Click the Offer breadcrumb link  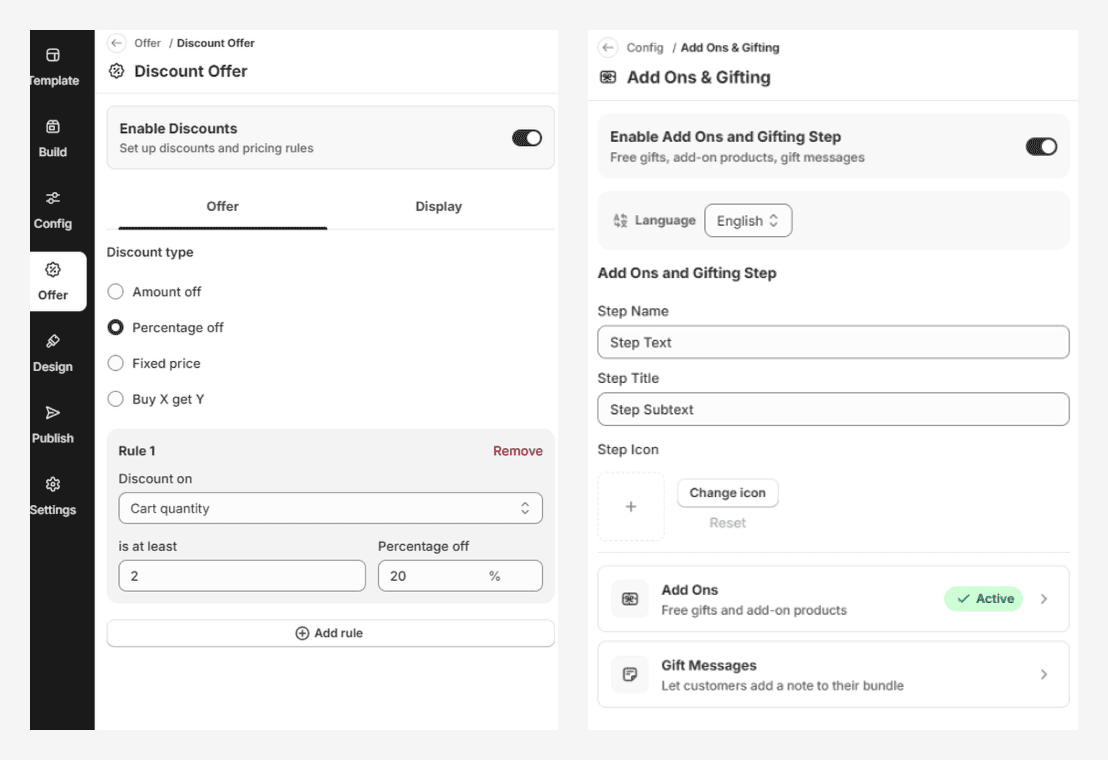148,43
